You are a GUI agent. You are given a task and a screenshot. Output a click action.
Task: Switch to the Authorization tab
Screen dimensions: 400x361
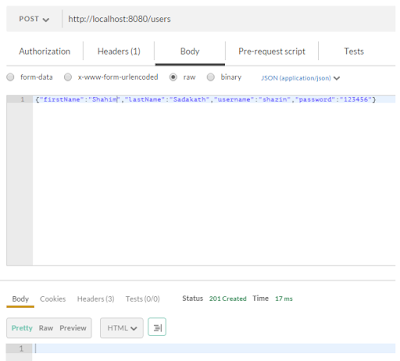(x=45, y=51)
